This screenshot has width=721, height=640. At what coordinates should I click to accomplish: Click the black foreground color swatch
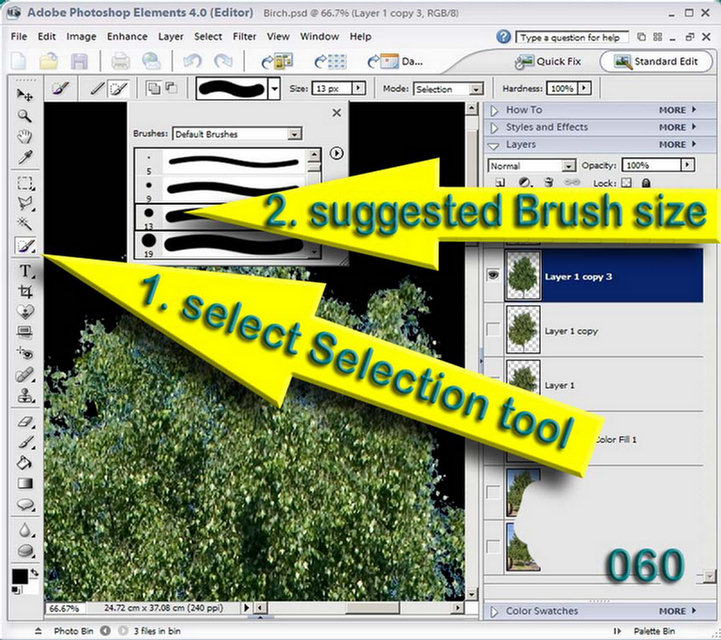click(x=19, y=576)
